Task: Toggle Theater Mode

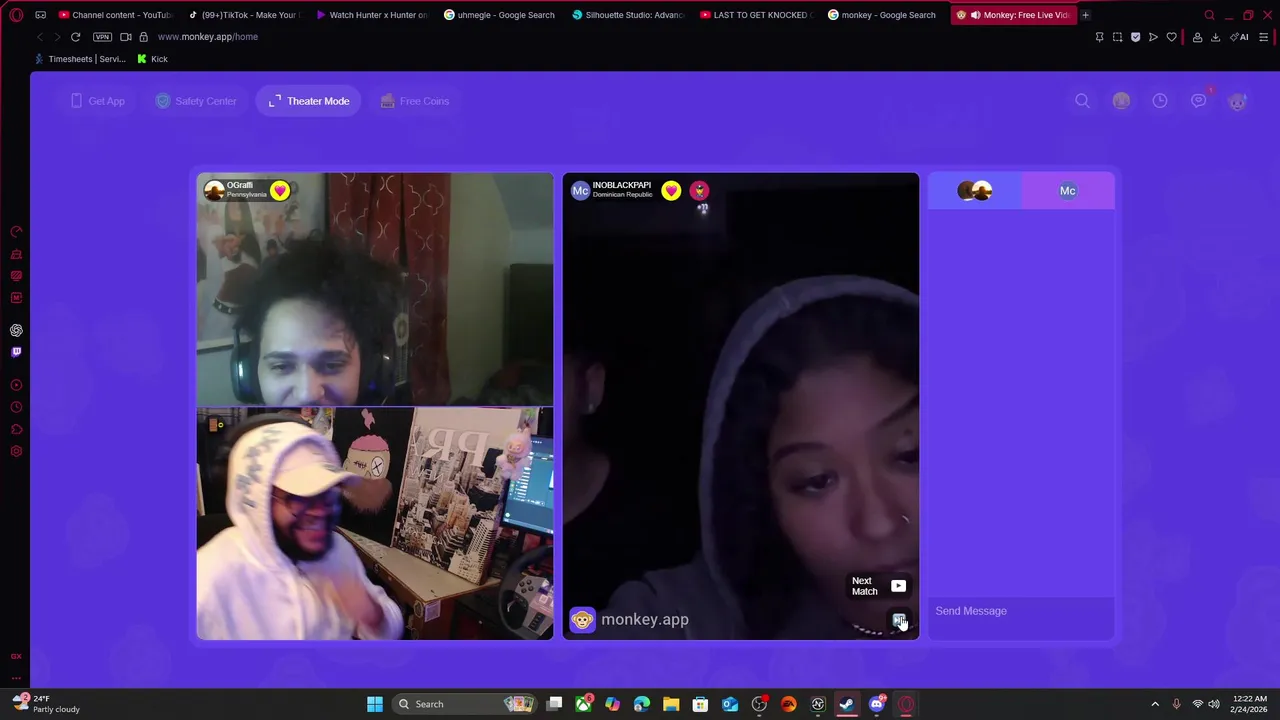Action: [x=308, y=101]
